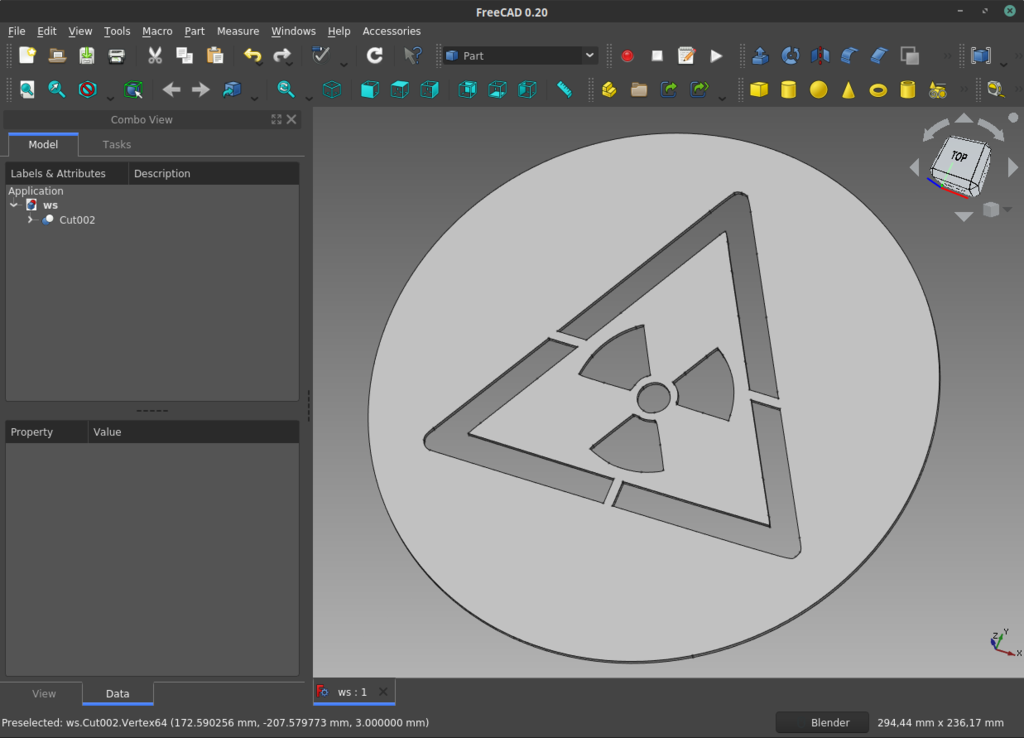Redo the last undone action
Screen dimensions: 1024x738
[x=281, y=56]
